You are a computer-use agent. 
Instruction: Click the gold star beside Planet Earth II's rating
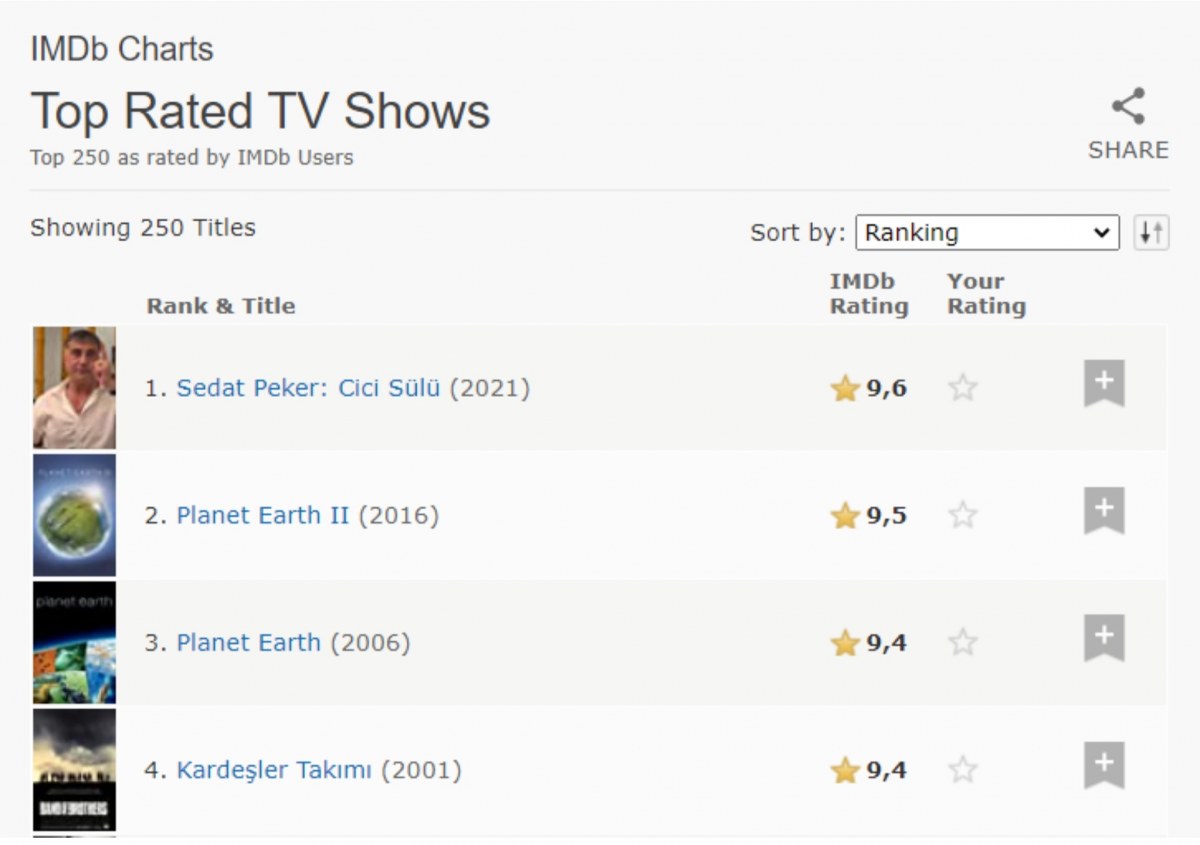[x=845, y=515]
